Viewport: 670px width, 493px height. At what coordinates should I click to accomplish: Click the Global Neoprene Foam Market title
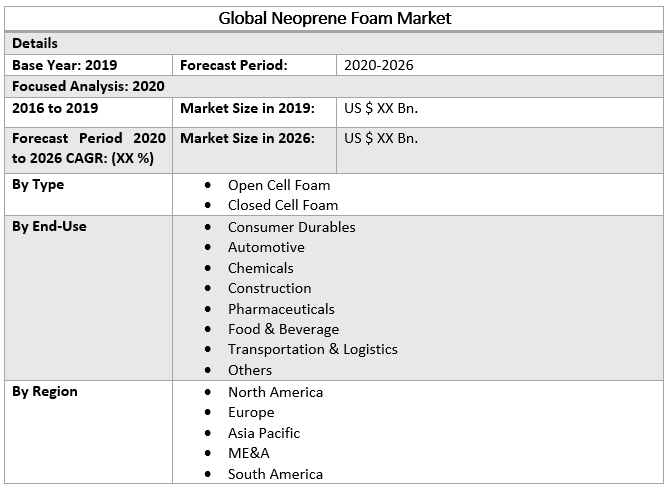pos(335,18)
